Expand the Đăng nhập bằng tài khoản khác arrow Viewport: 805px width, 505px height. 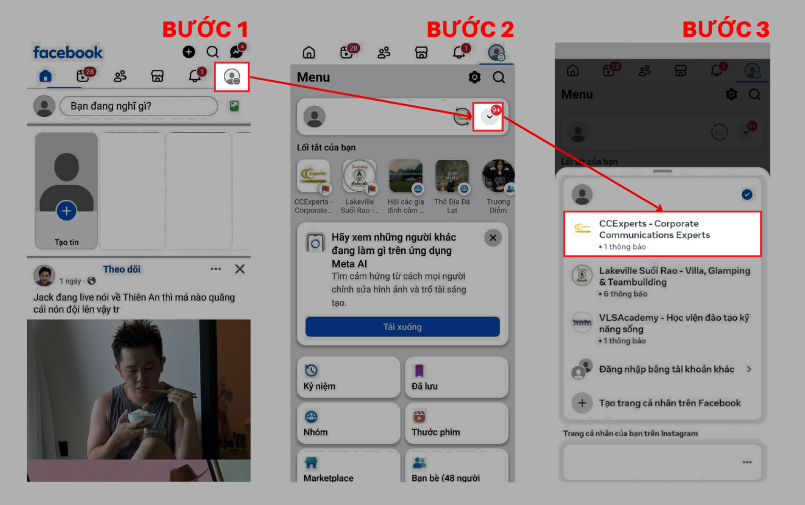pyautogui.click(x=749, y=369)
